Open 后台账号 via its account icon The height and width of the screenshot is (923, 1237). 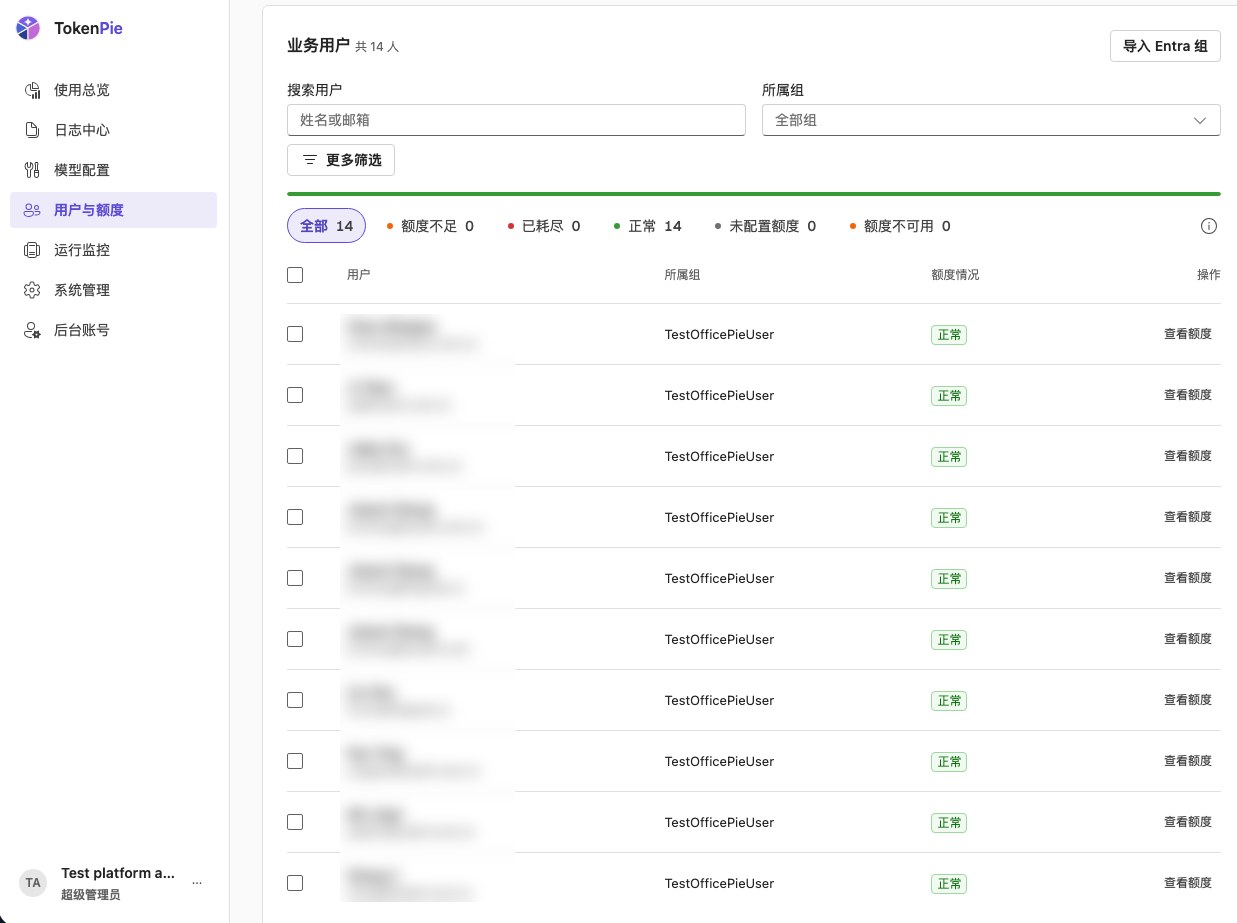click(x=32, y=330)
